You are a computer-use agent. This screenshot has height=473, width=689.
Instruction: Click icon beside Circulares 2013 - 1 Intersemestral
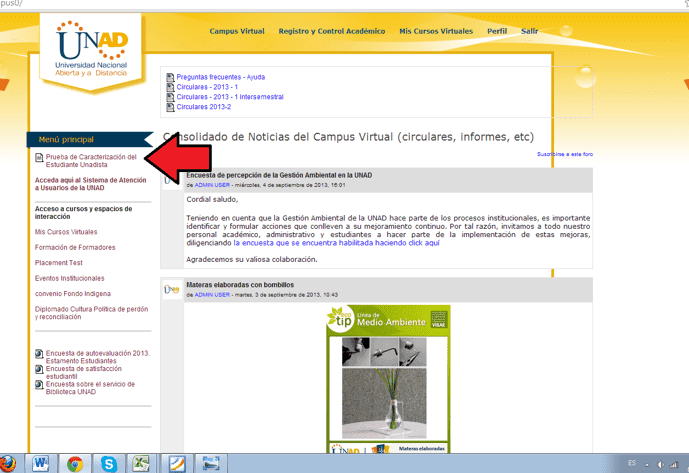click(170, 97)
